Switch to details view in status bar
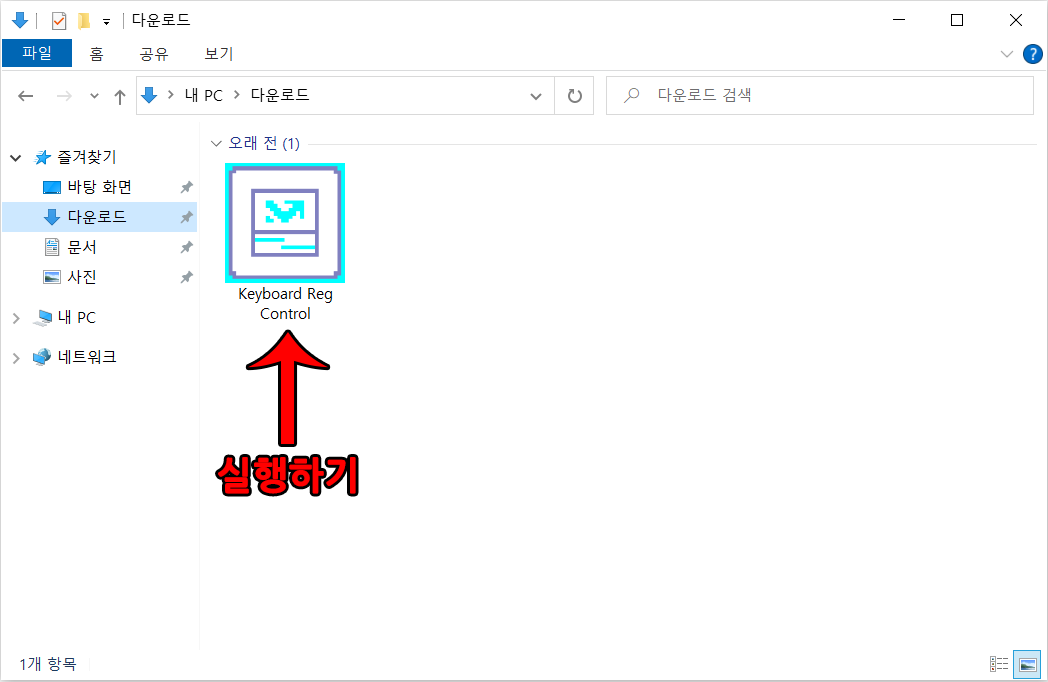1048x682 pixels. point(999,664)
